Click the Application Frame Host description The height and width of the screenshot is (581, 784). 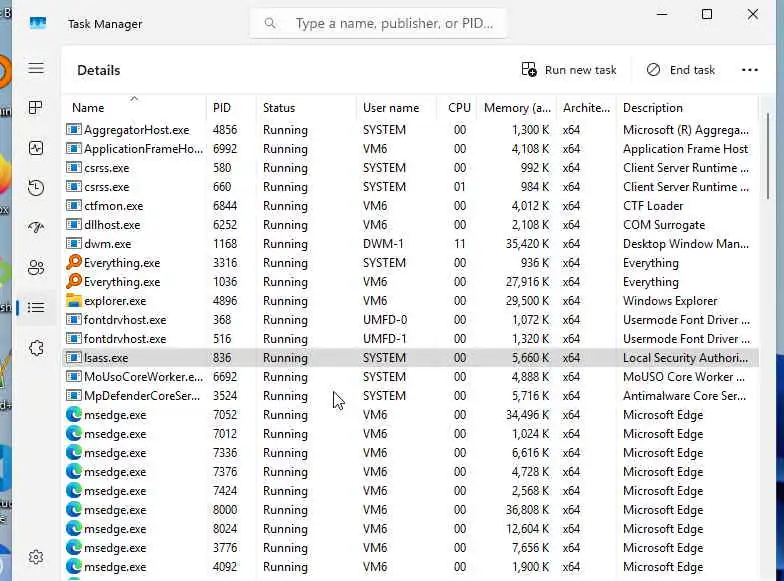pos(686,149)
